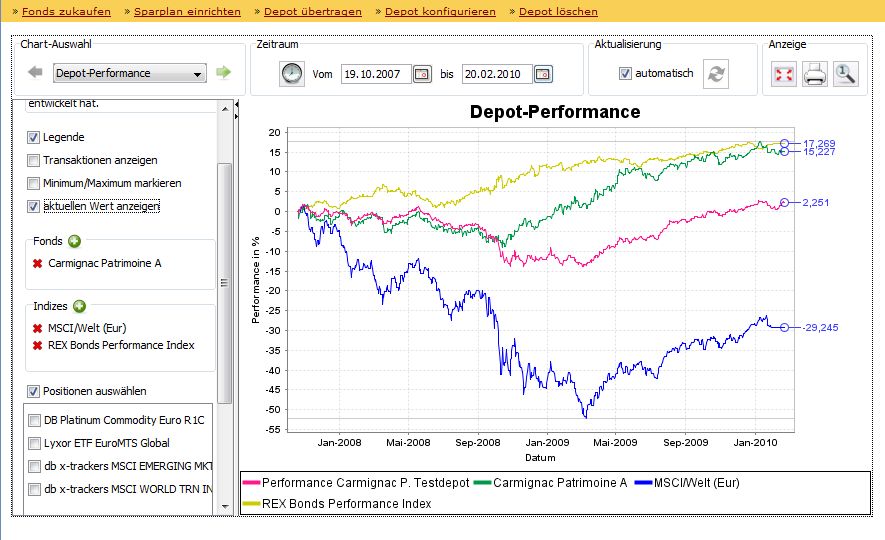Click the red fullscreen display icon

click(784, 74)
